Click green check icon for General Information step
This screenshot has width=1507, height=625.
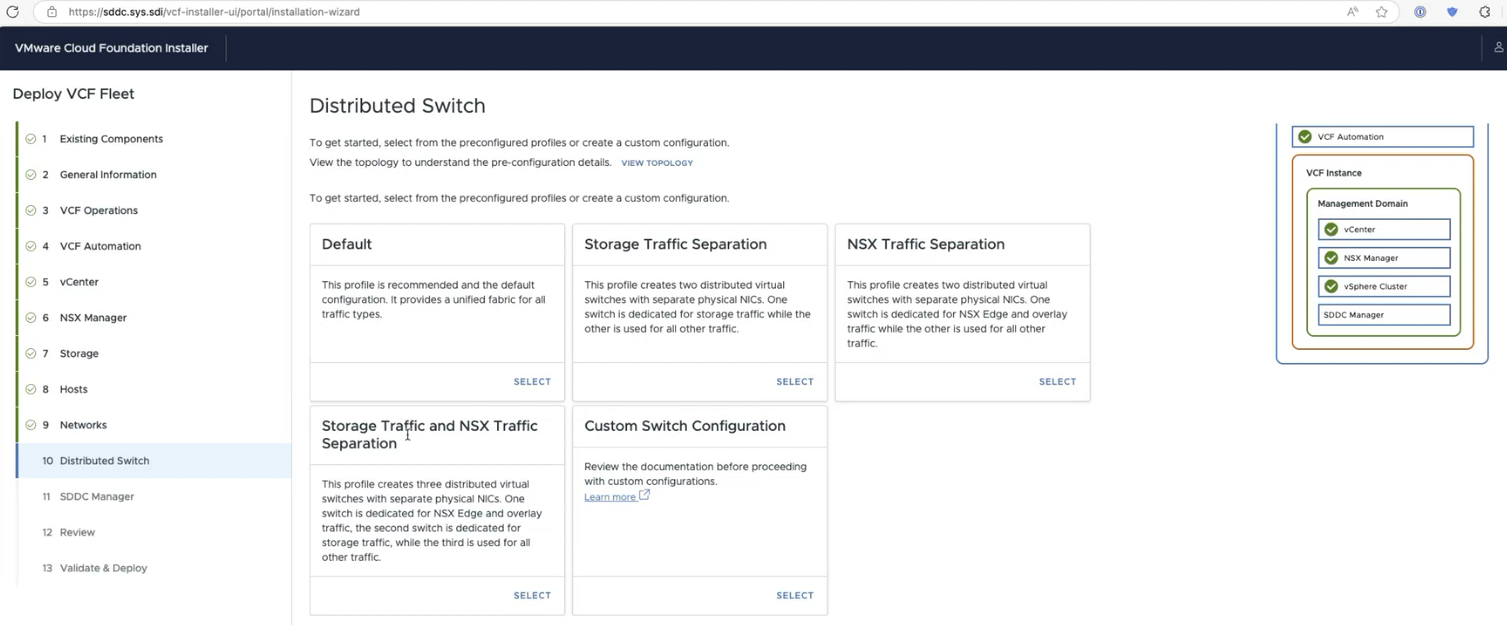click(31, 175)
